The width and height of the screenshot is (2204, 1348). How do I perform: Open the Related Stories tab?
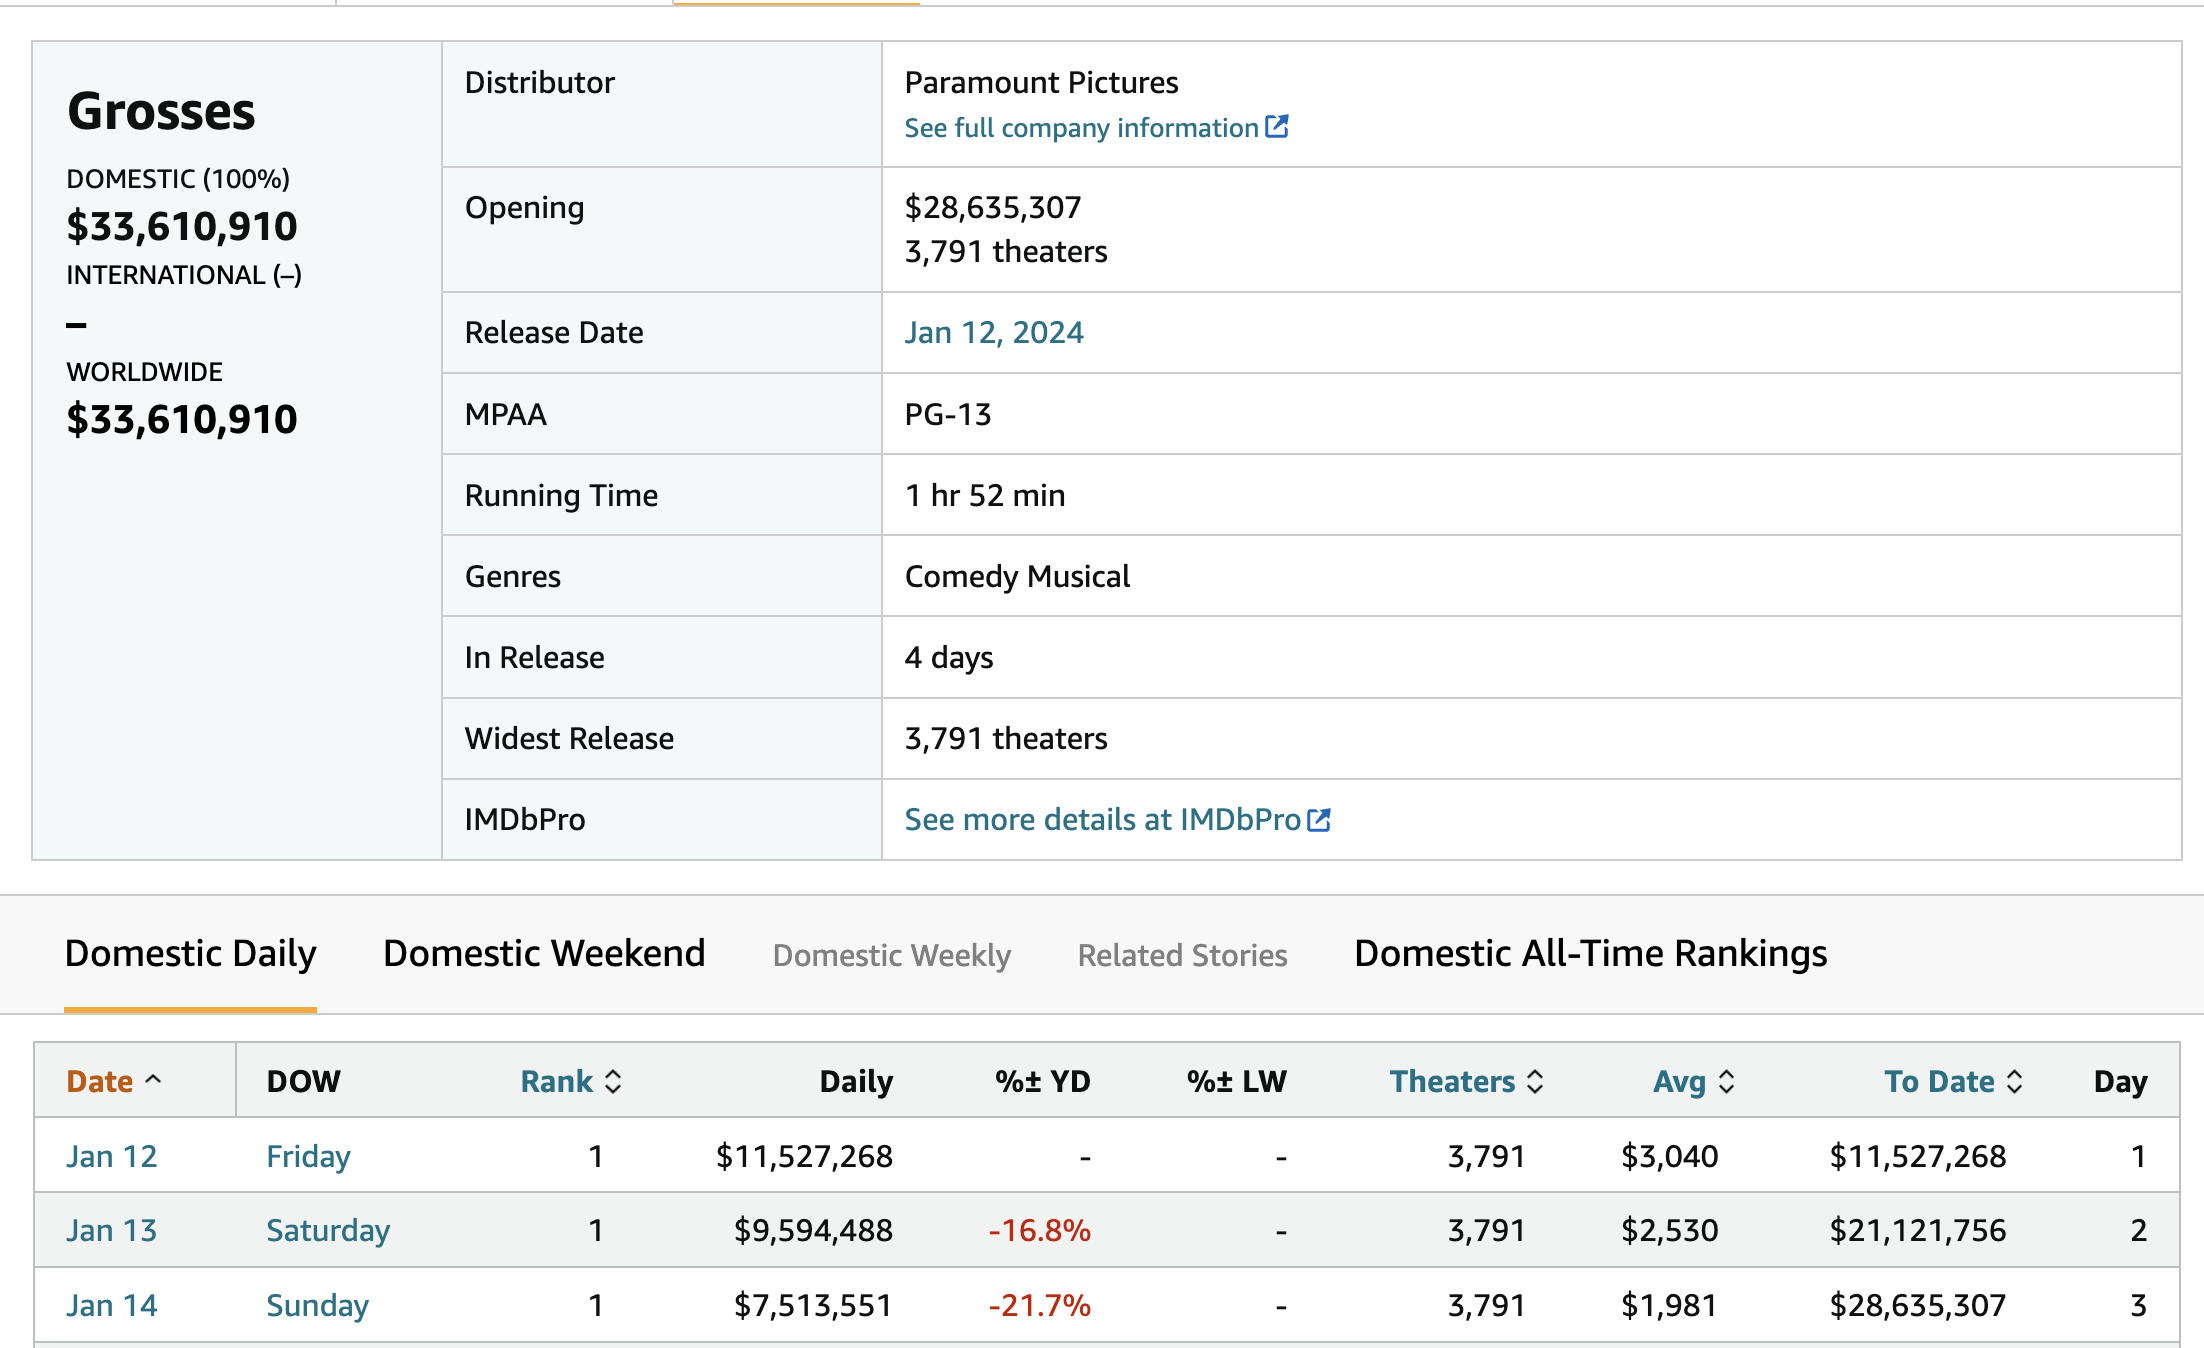(x=1182, y=955)
